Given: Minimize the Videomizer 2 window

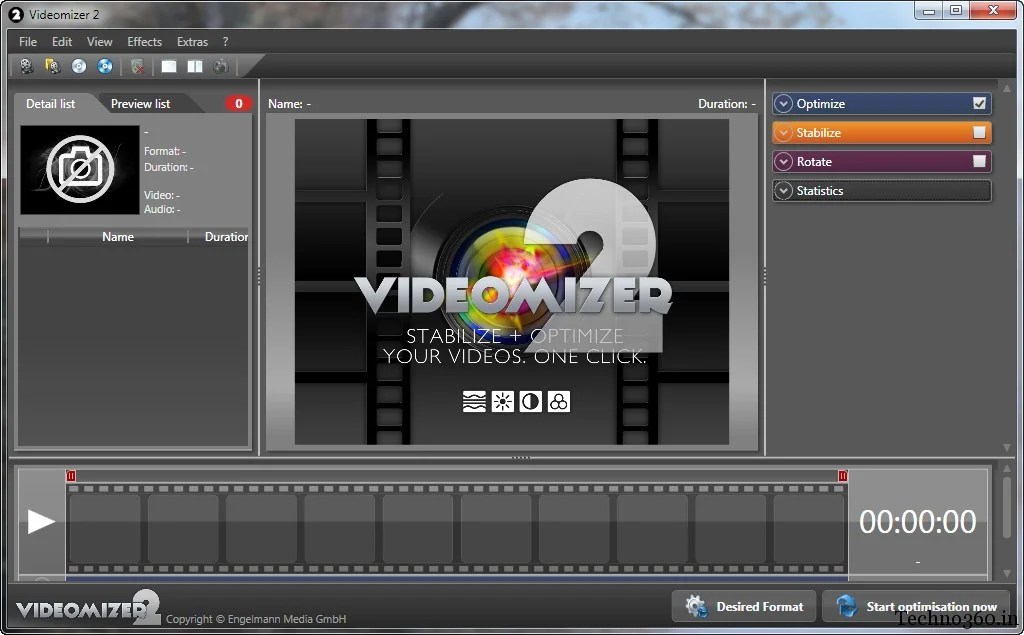Looking at the screenshot, I should 929,11.
